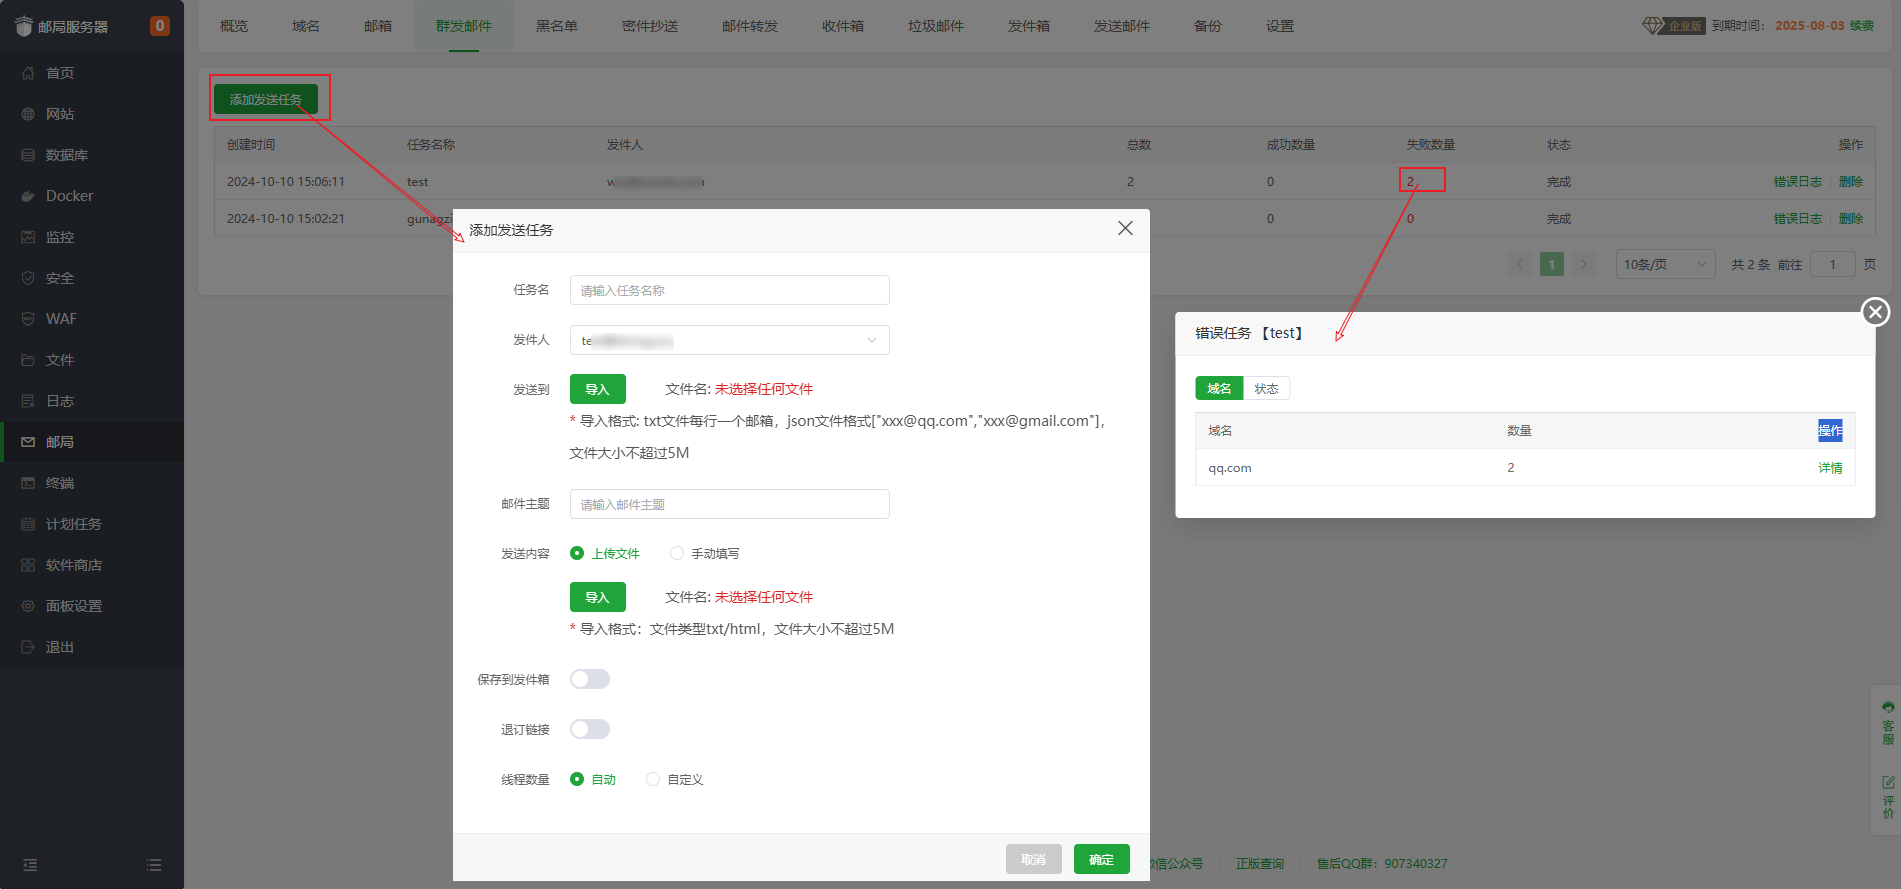1901x889 pixels.
Task: Click the 前往 page number input
Action: 1833,265
